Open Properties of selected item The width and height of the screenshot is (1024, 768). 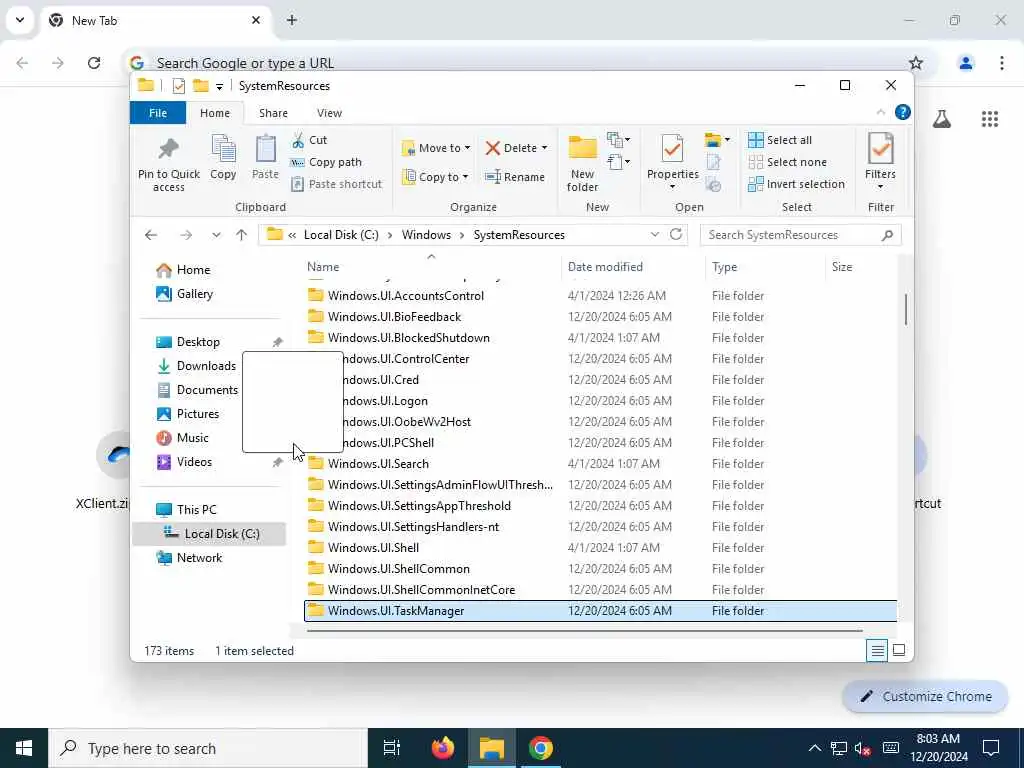pos(673,162)
